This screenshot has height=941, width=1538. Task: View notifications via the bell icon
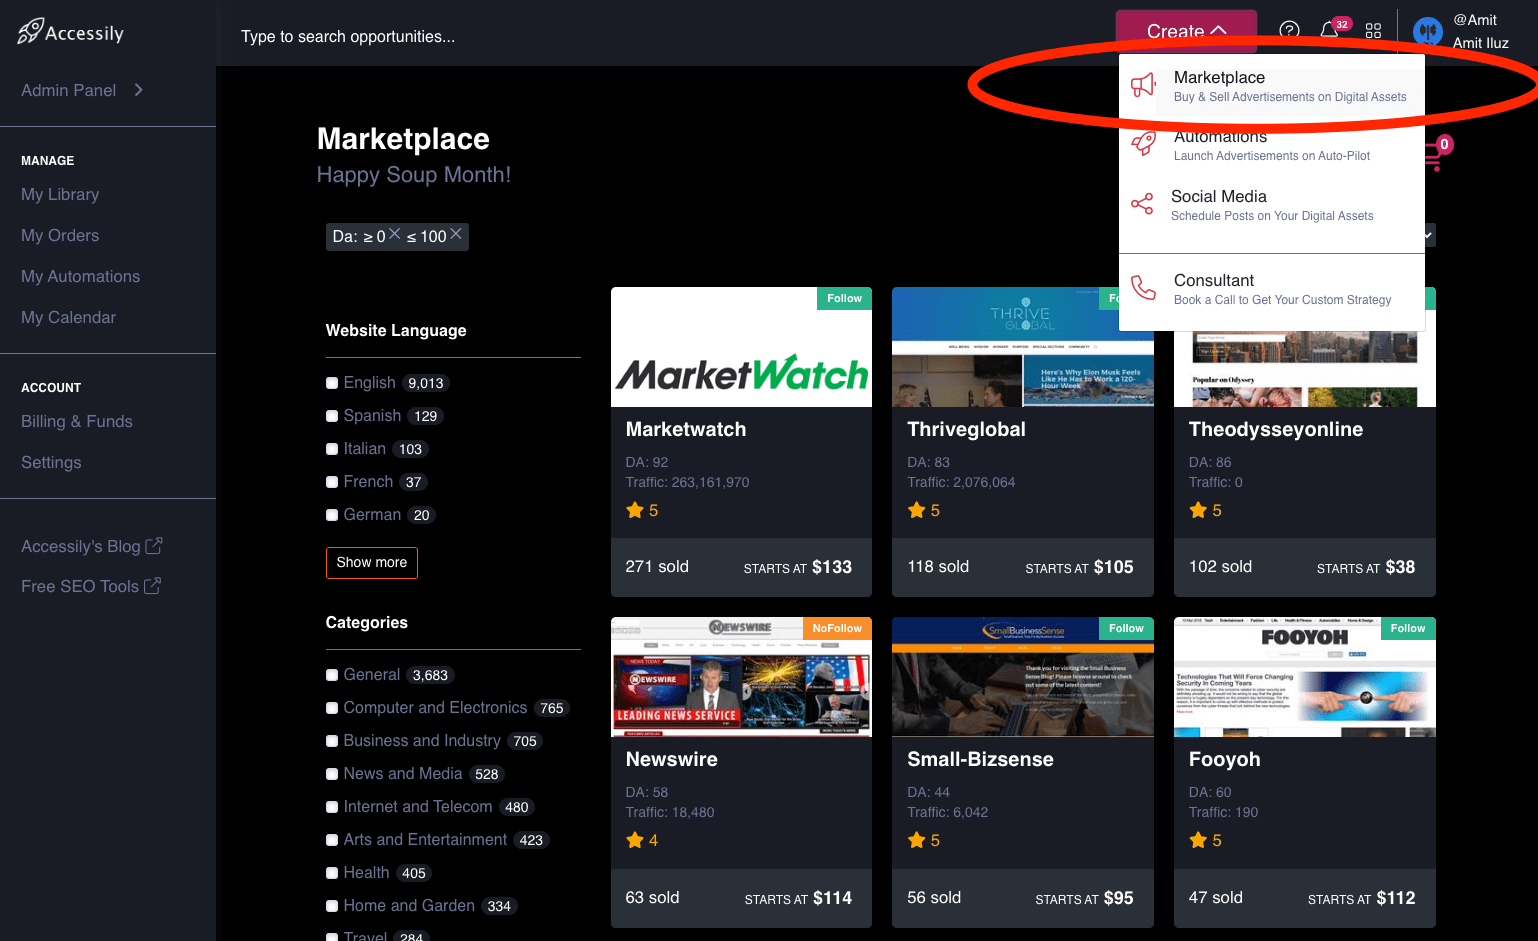pyautogui.click(x=1332, y=31)
